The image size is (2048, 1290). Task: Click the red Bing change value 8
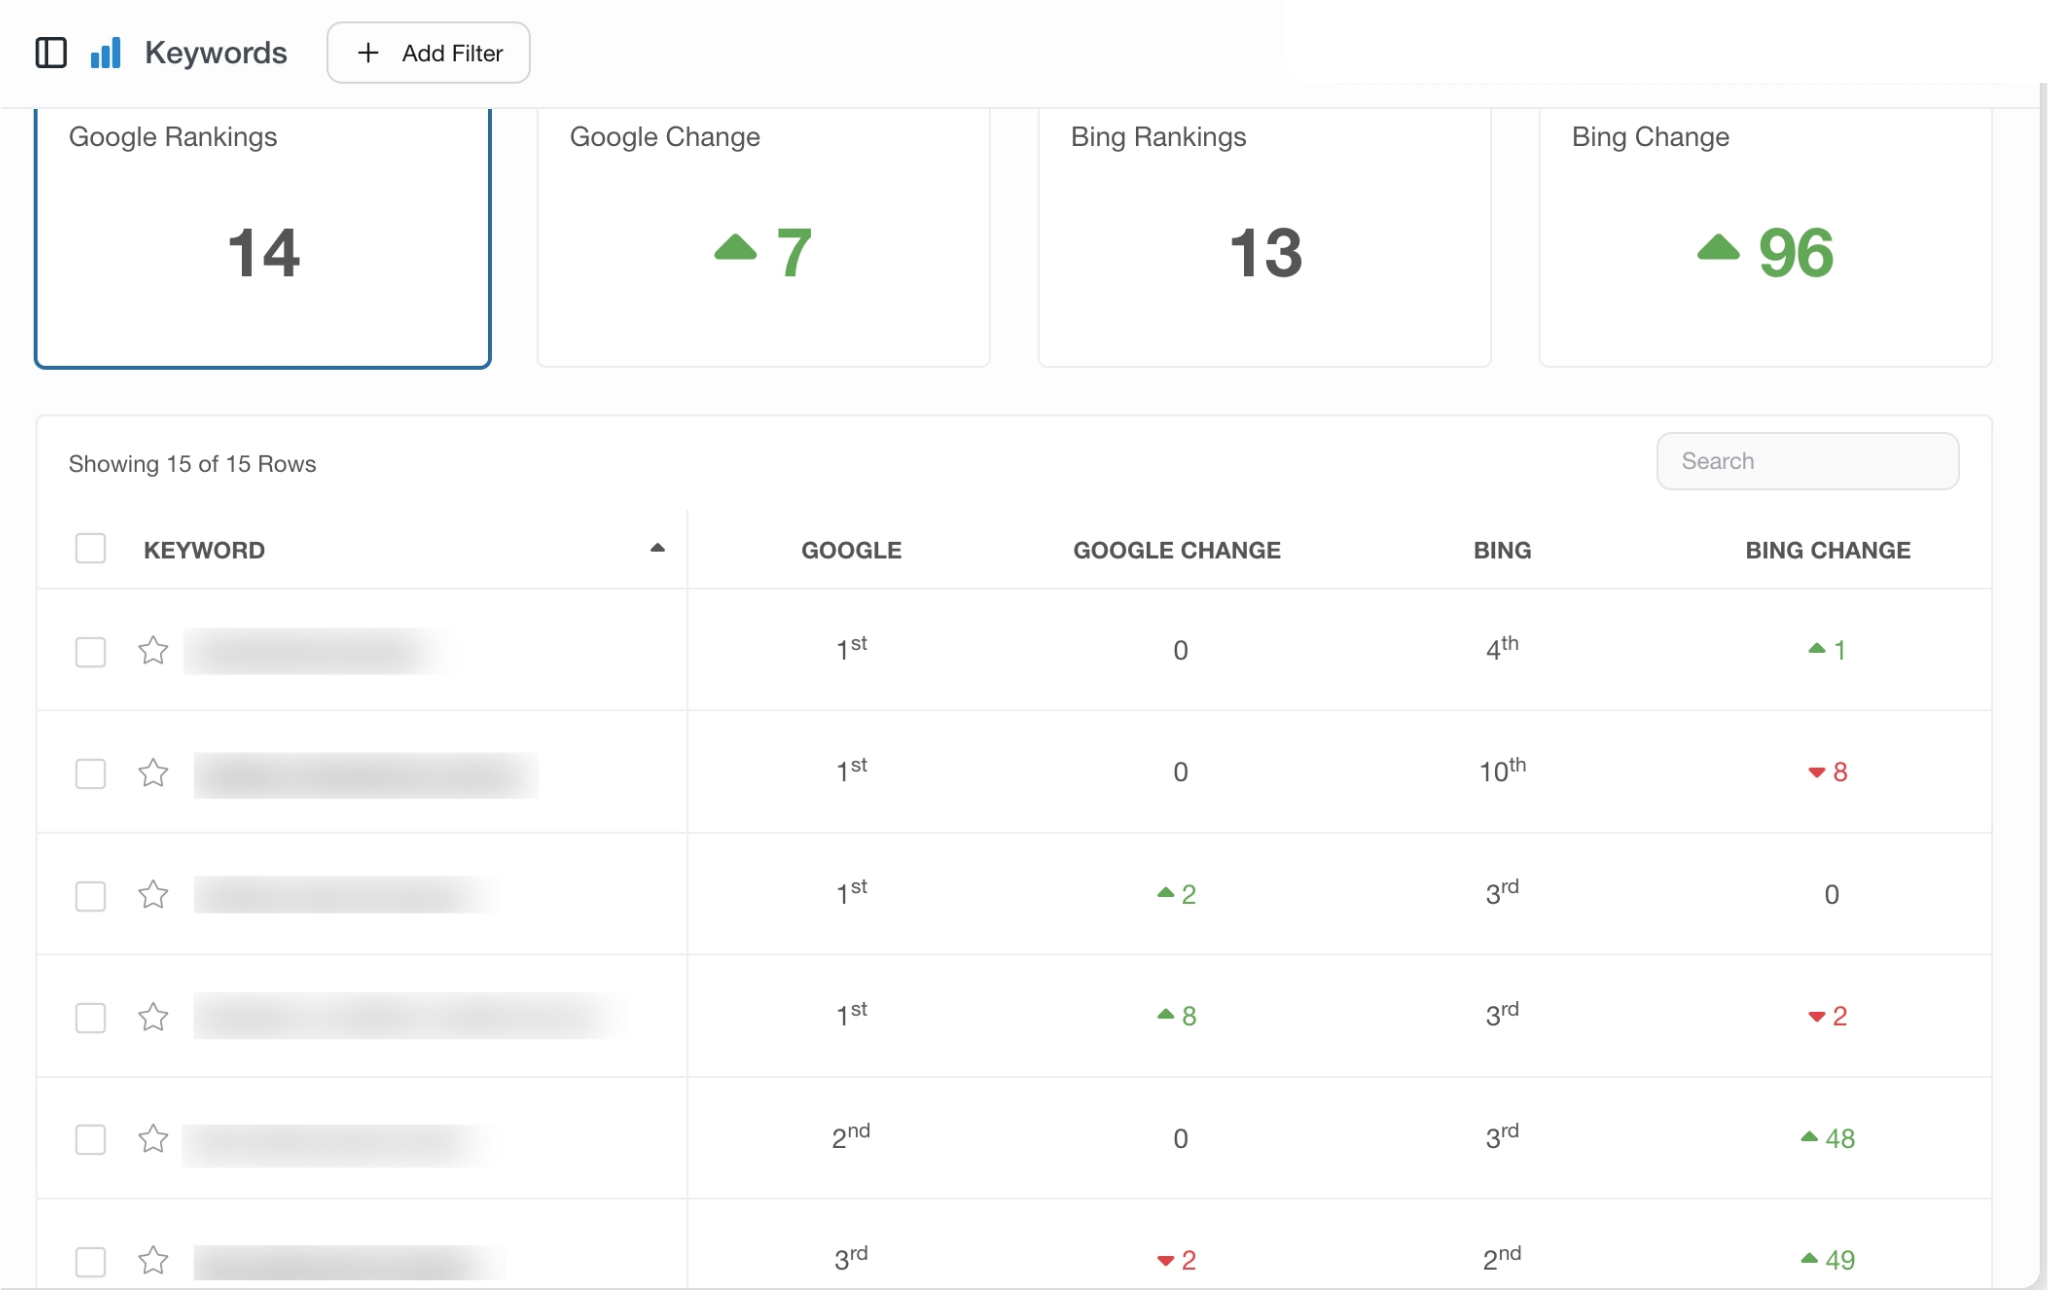tap(1839, 773)
